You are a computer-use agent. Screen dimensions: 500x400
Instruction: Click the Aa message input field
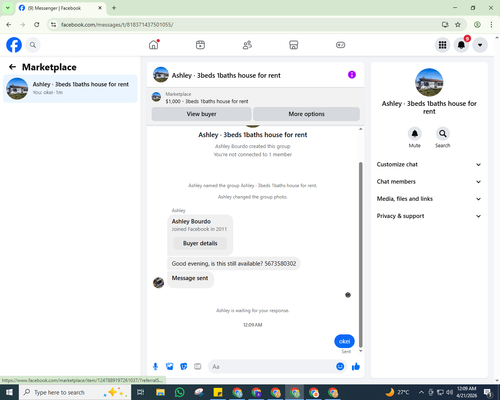point(271,367)
